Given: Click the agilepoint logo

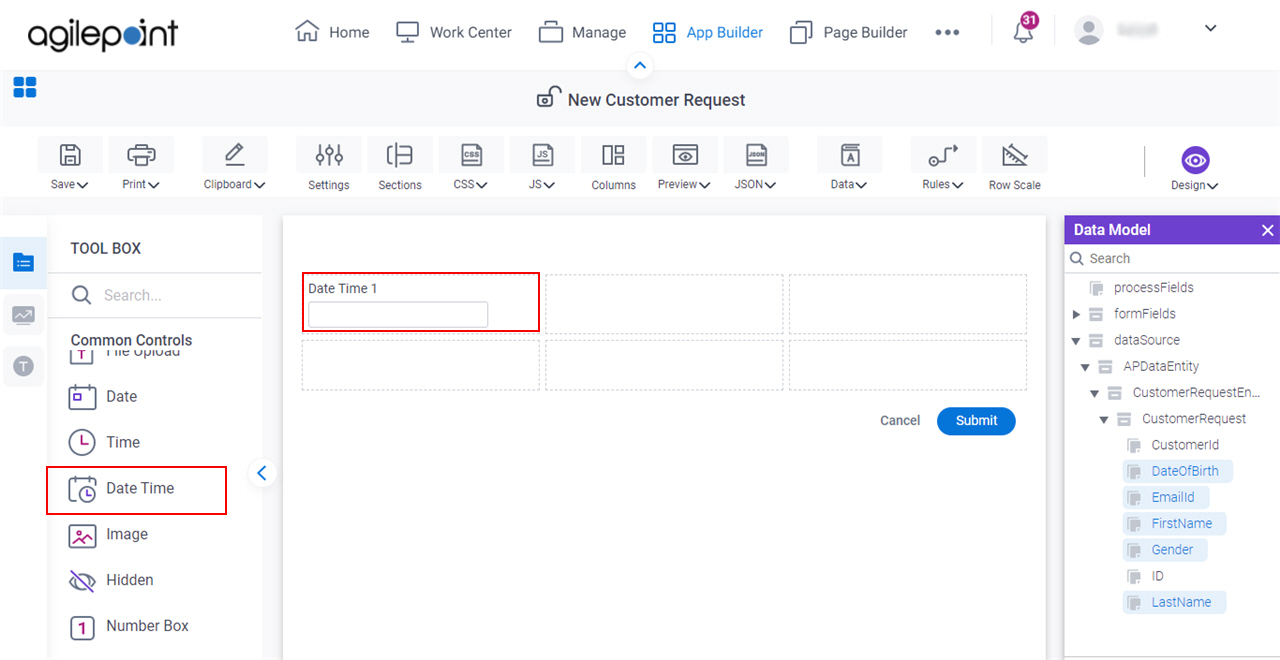Looking at the screenshot, I should pos(103,35).
